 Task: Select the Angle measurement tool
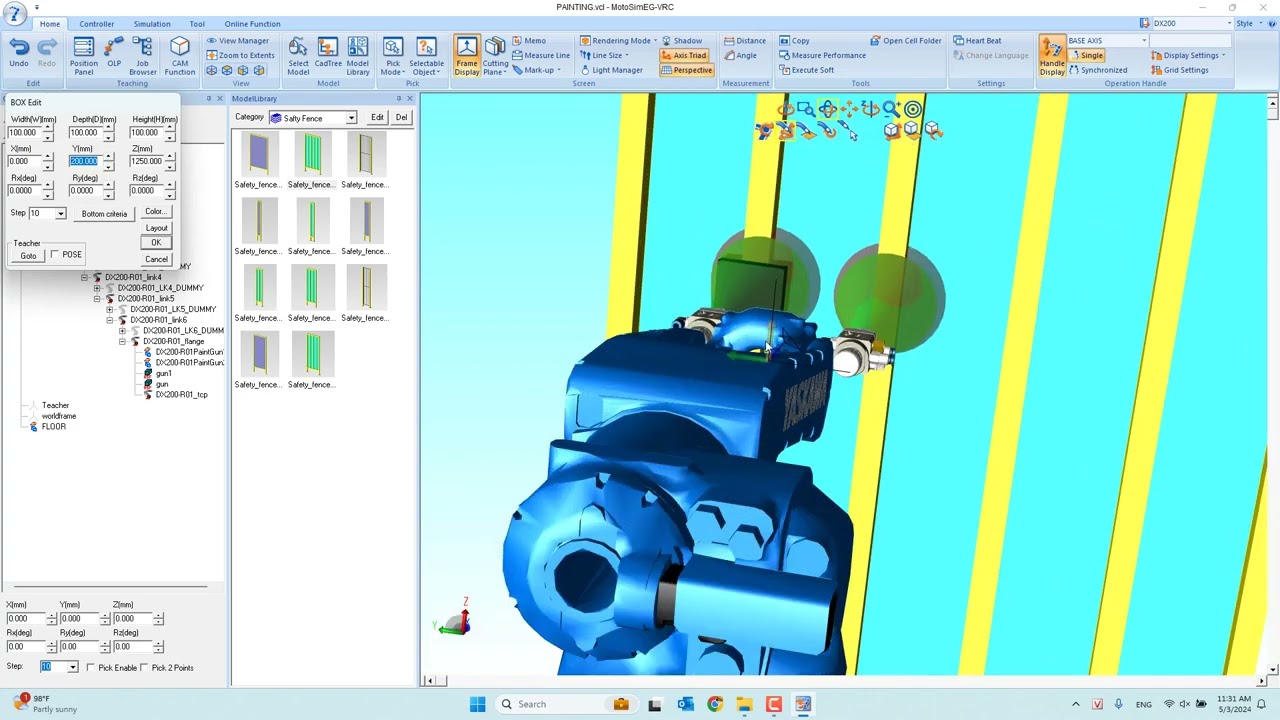[740, 55]
